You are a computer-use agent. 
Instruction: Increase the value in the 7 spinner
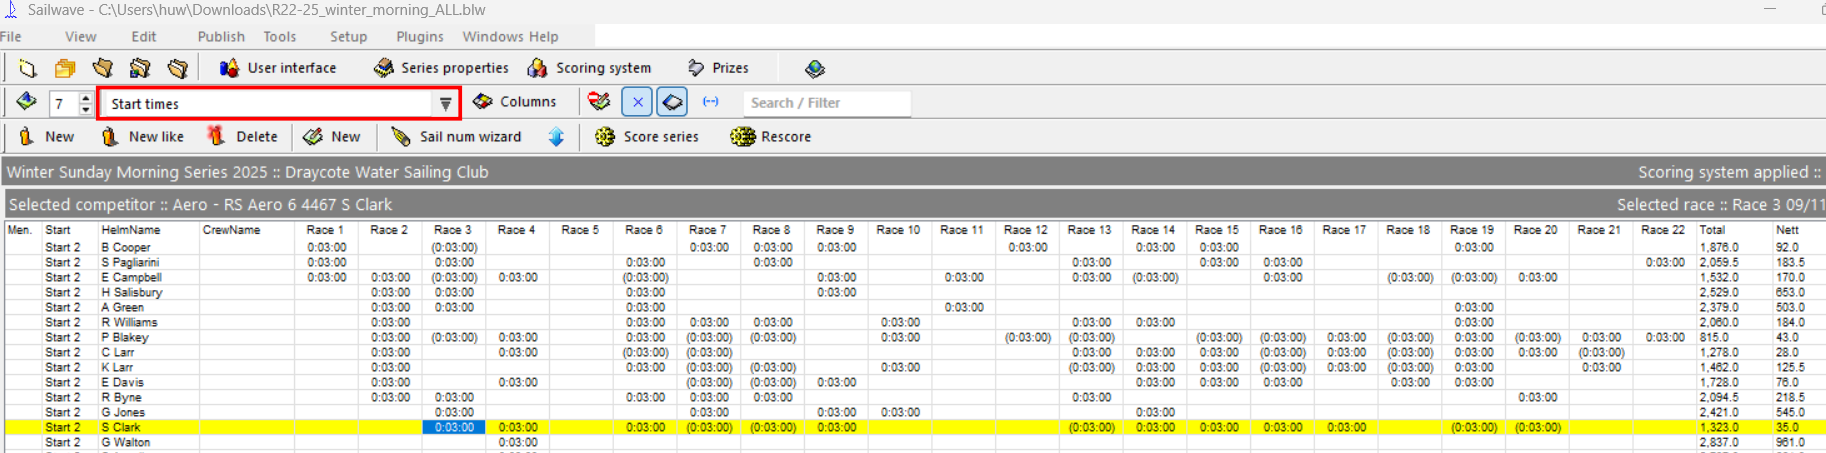pos(86,98)
